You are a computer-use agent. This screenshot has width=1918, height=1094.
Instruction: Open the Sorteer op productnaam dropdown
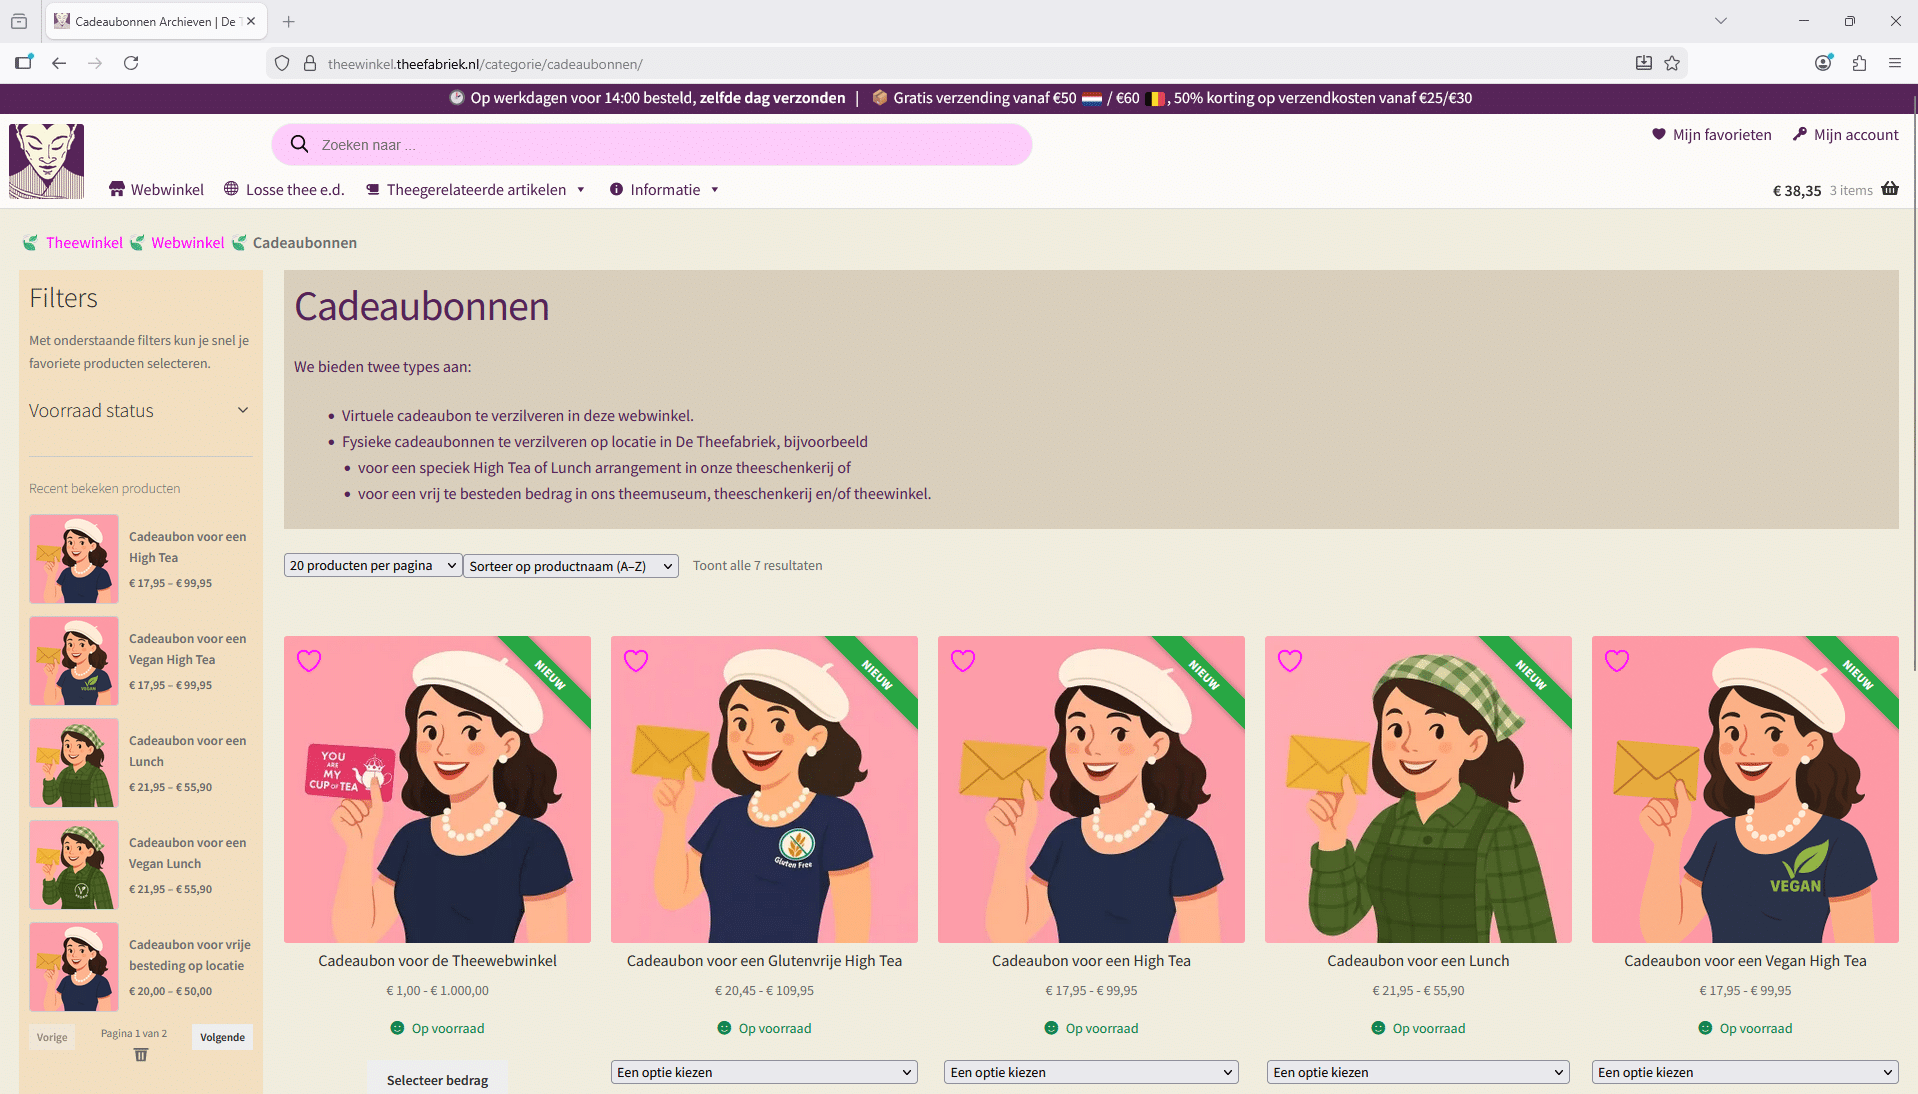click(x=570, y=567)
